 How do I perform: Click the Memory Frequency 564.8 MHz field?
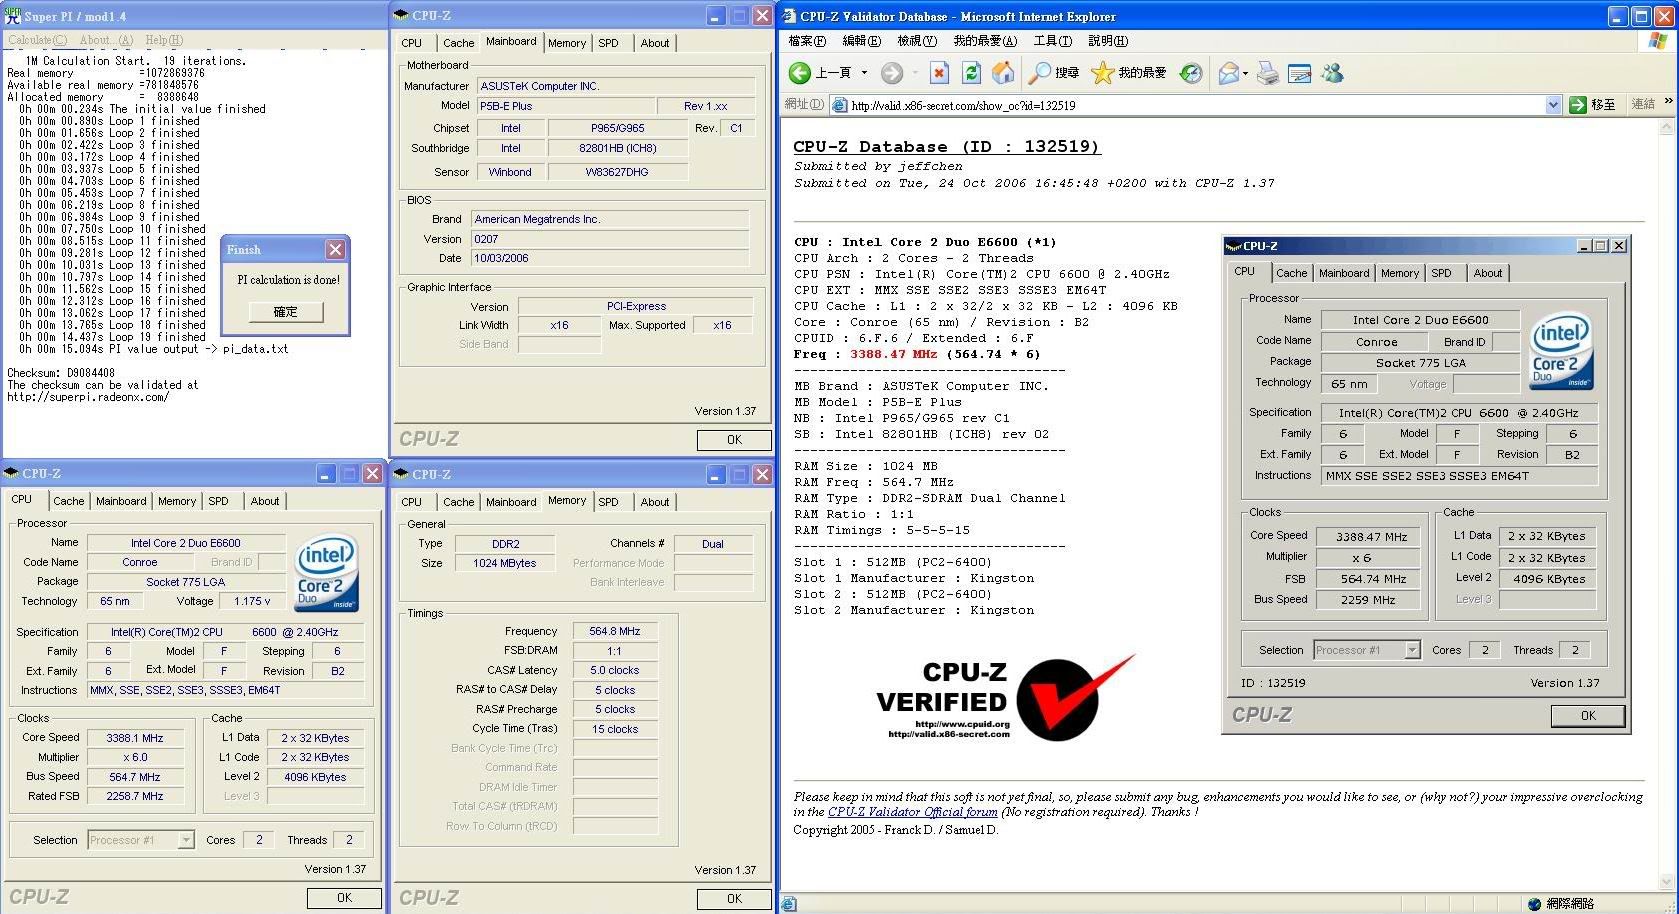coord(615,631)
